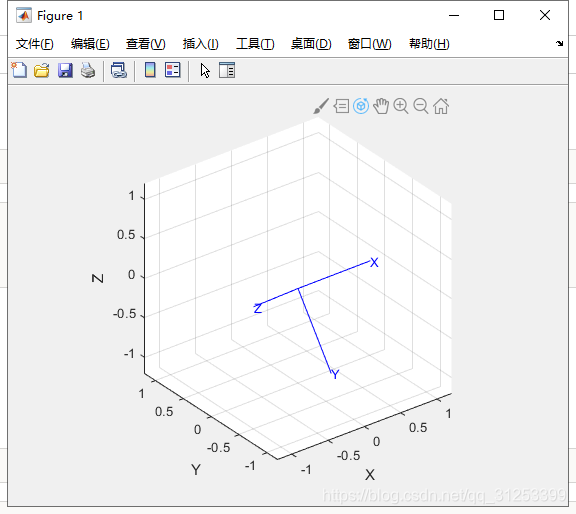Open the Property Inspector icon

[x=227, y=70]
